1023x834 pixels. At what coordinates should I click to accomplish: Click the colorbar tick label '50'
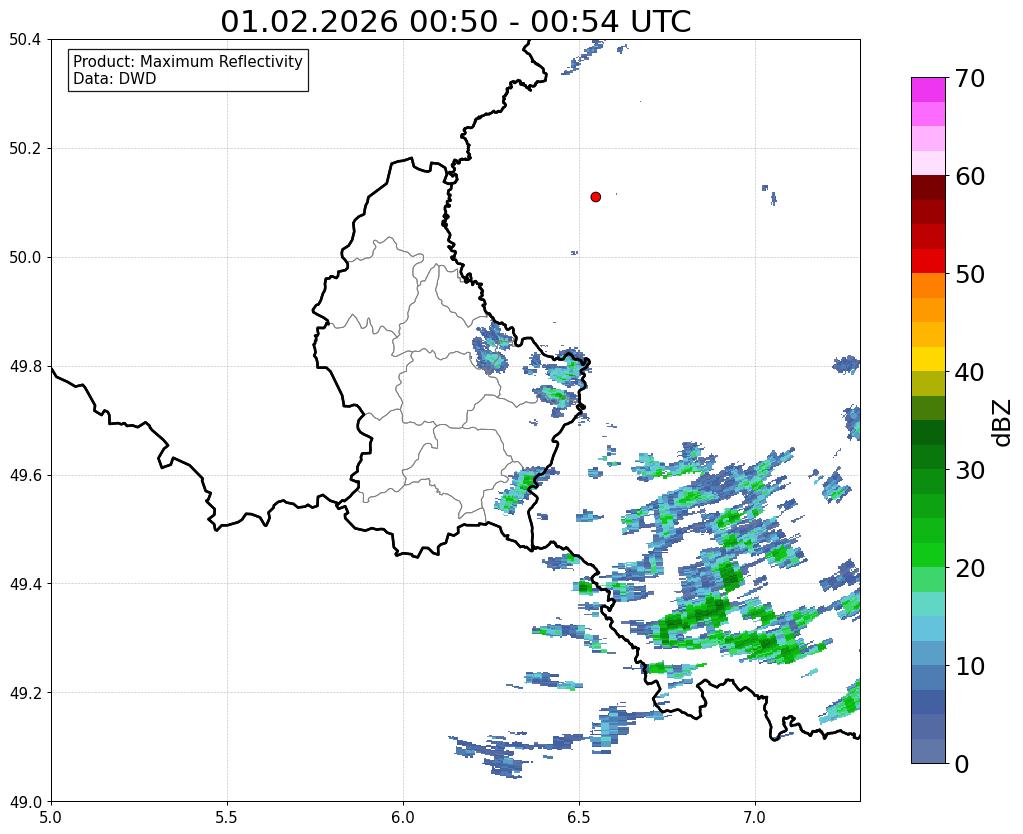pyautogui.click(x=969, y=274)
